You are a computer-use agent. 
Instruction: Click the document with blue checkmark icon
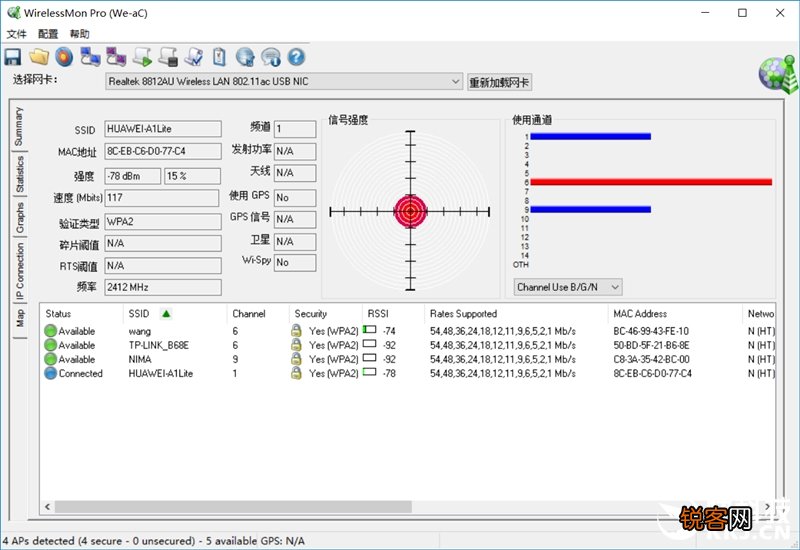(x=194, y=57)
